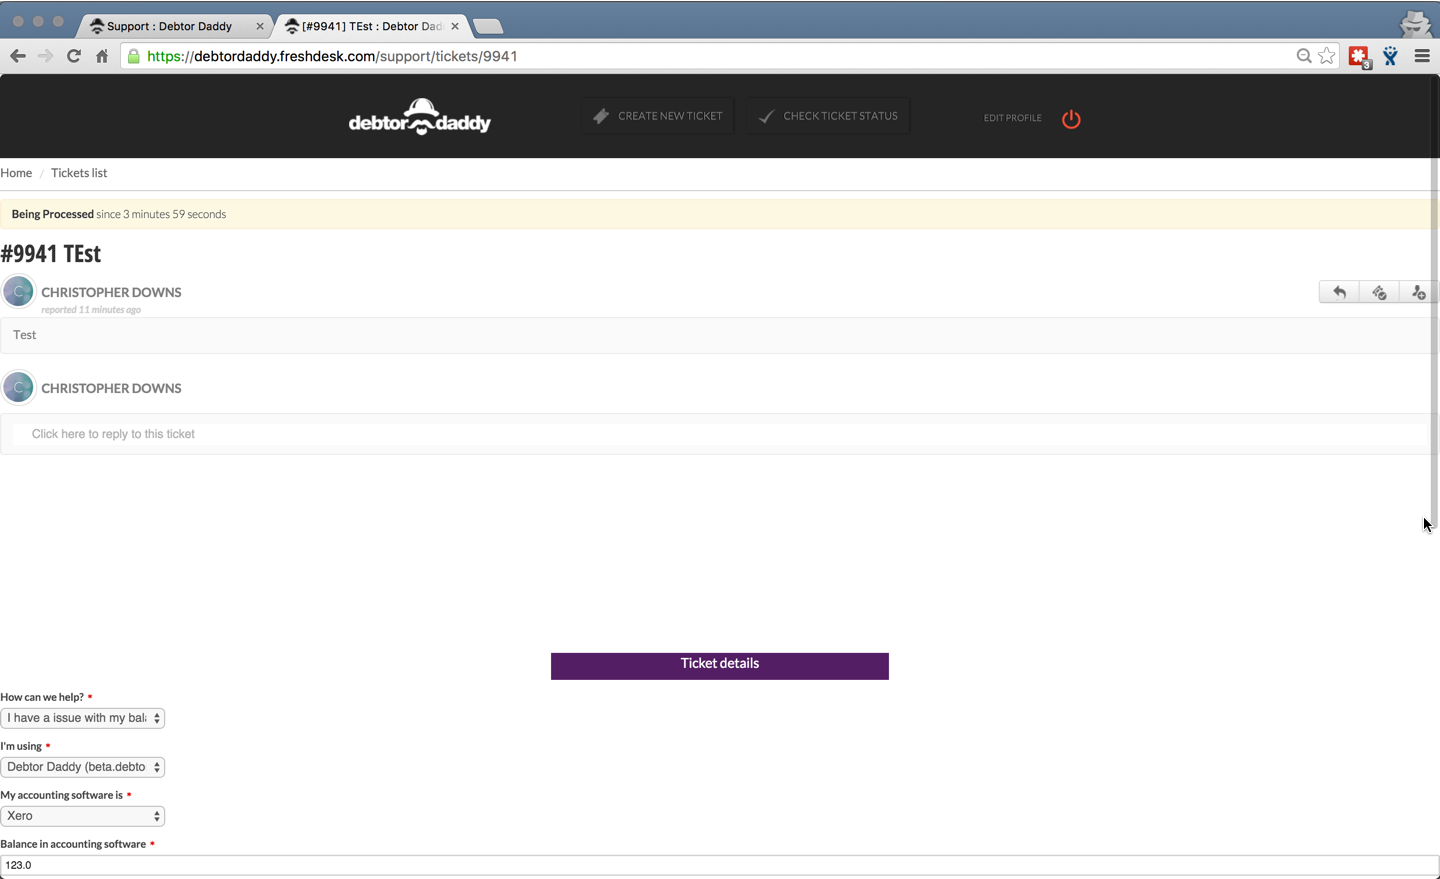
Task: Click the Check Ticket Status button
Action: pos(828,116)
